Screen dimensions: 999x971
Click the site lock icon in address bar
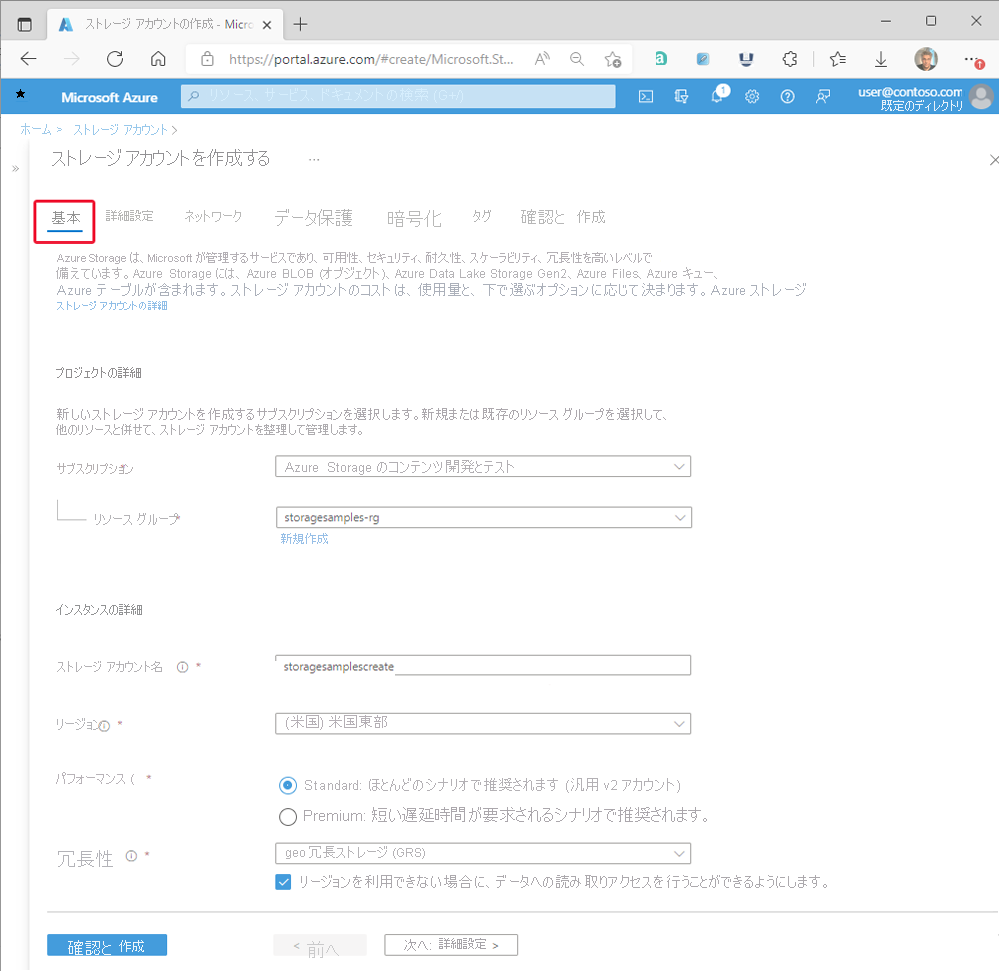(x=207, y=59)
